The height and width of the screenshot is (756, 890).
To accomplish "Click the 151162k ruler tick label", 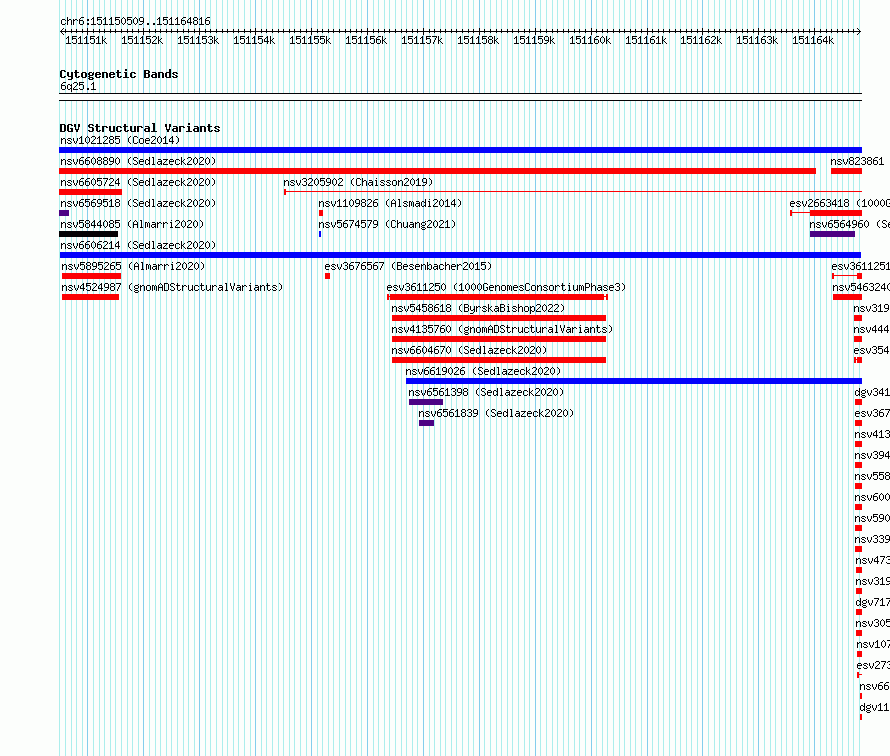I will coord(701,41).
